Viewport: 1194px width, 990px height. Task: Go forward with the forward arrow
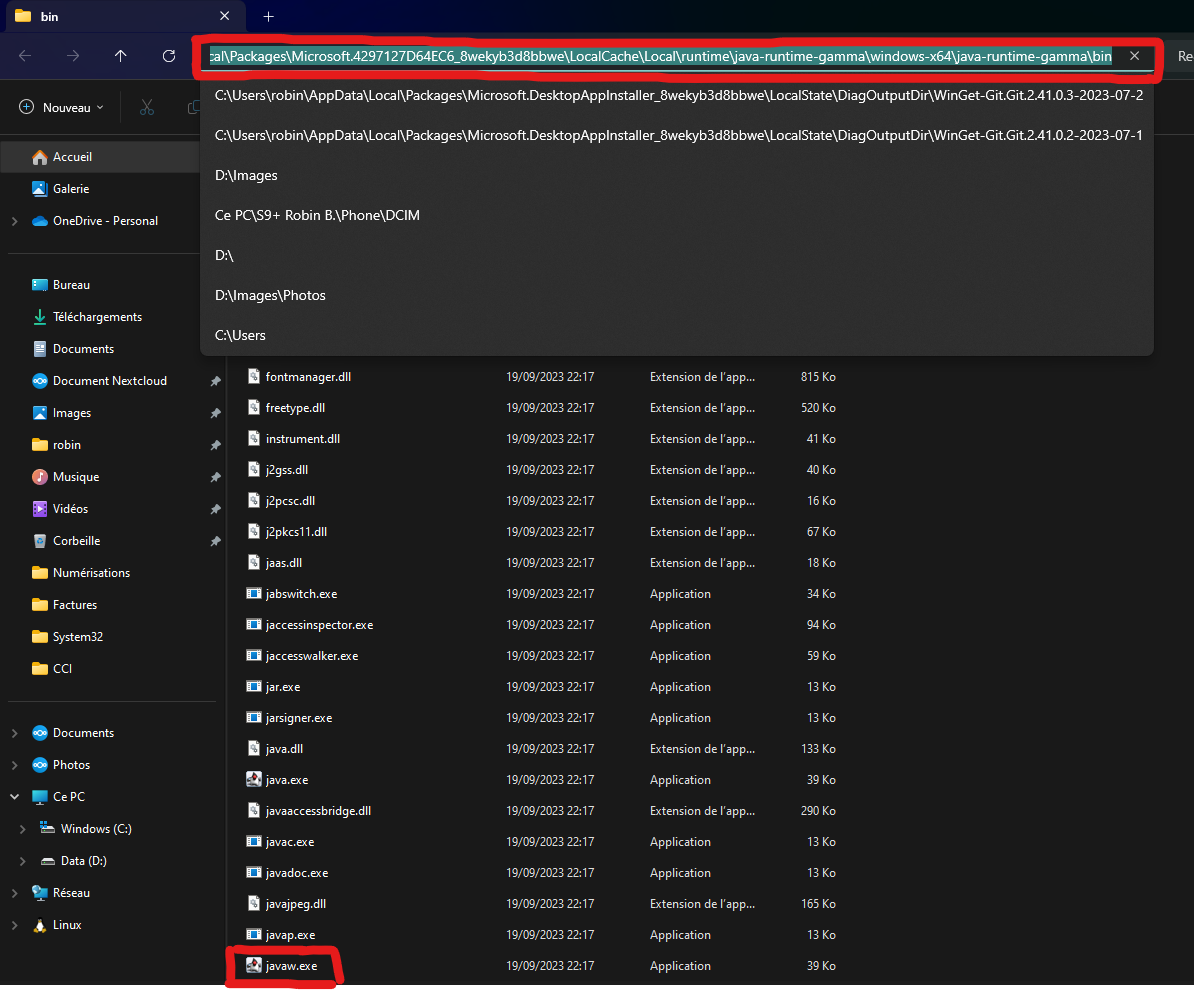pyautogui.click(x=73, y=56)
